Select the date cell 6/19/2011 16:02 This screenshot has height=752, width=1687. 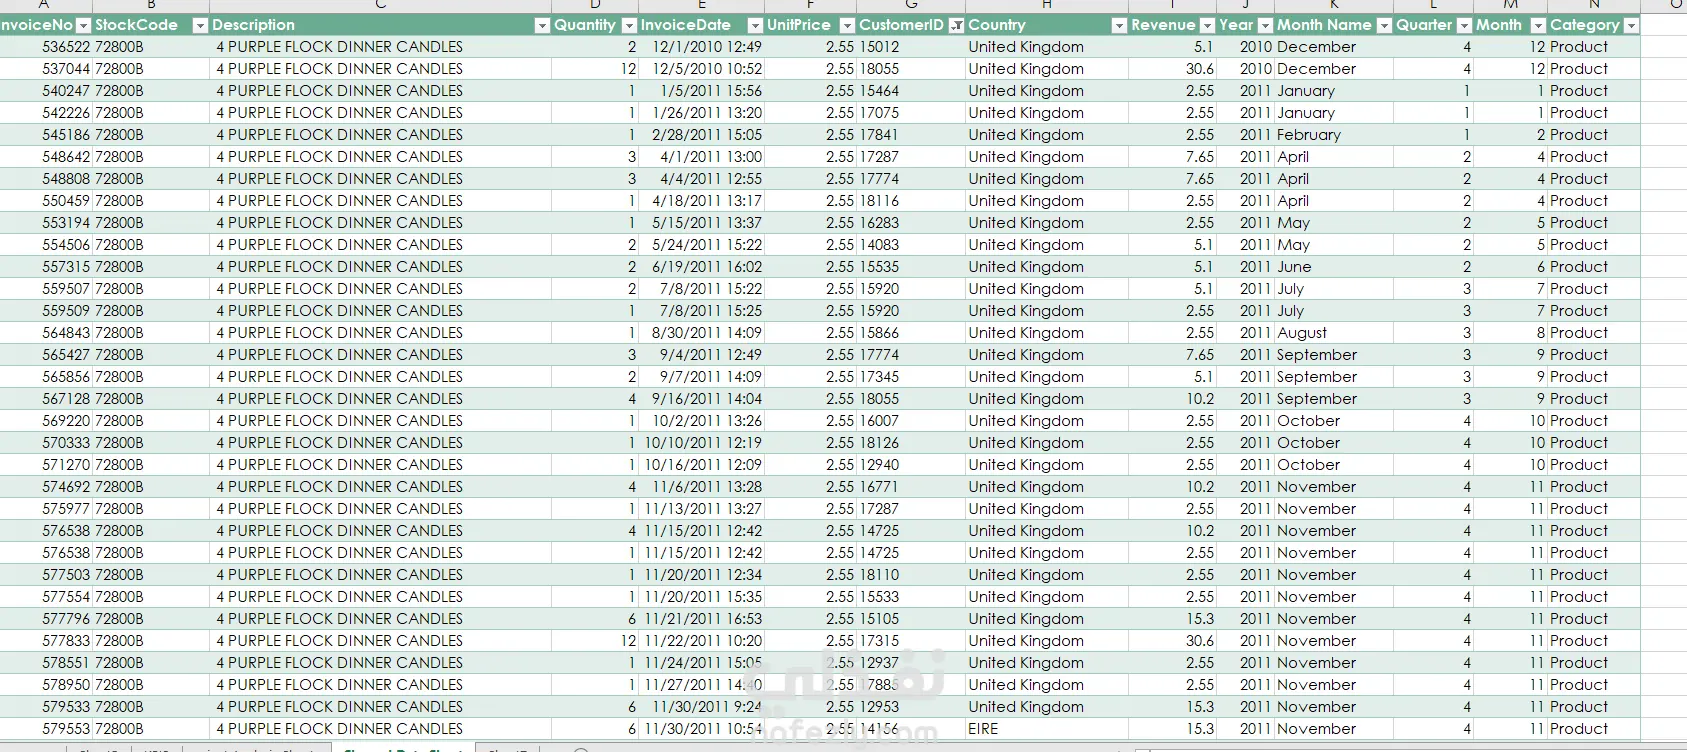[702, 267]
